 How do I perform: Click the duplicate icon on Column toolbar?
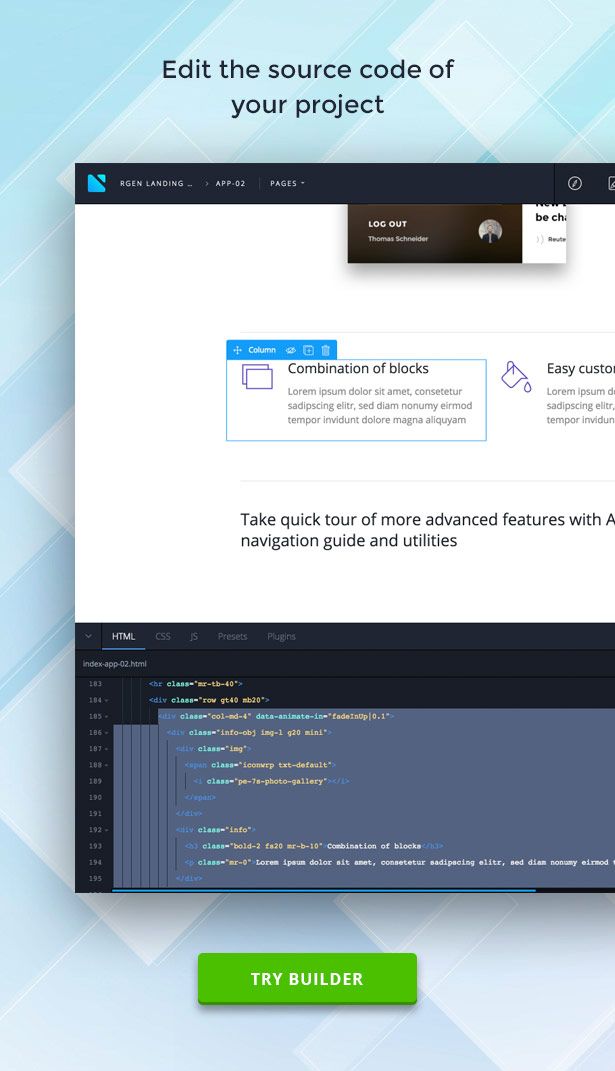point(309,350)
